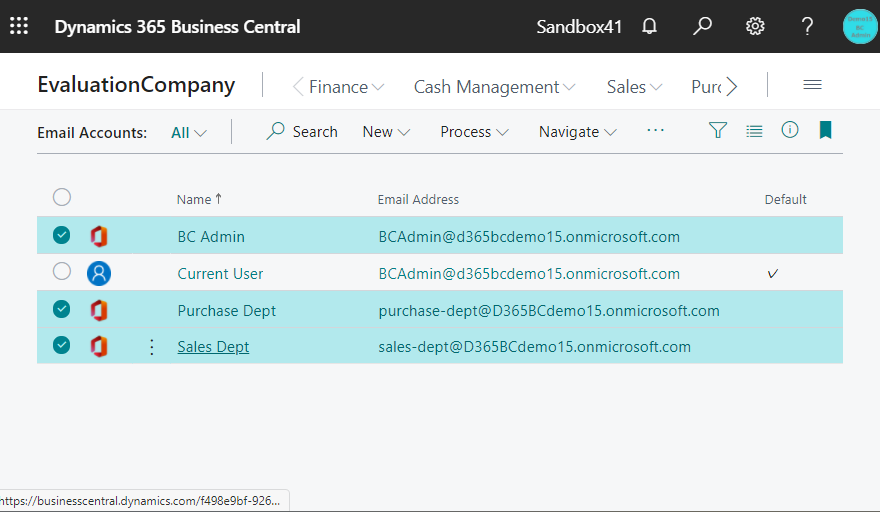
Task: Open the Purchase Dept account link
Action: 227,311
